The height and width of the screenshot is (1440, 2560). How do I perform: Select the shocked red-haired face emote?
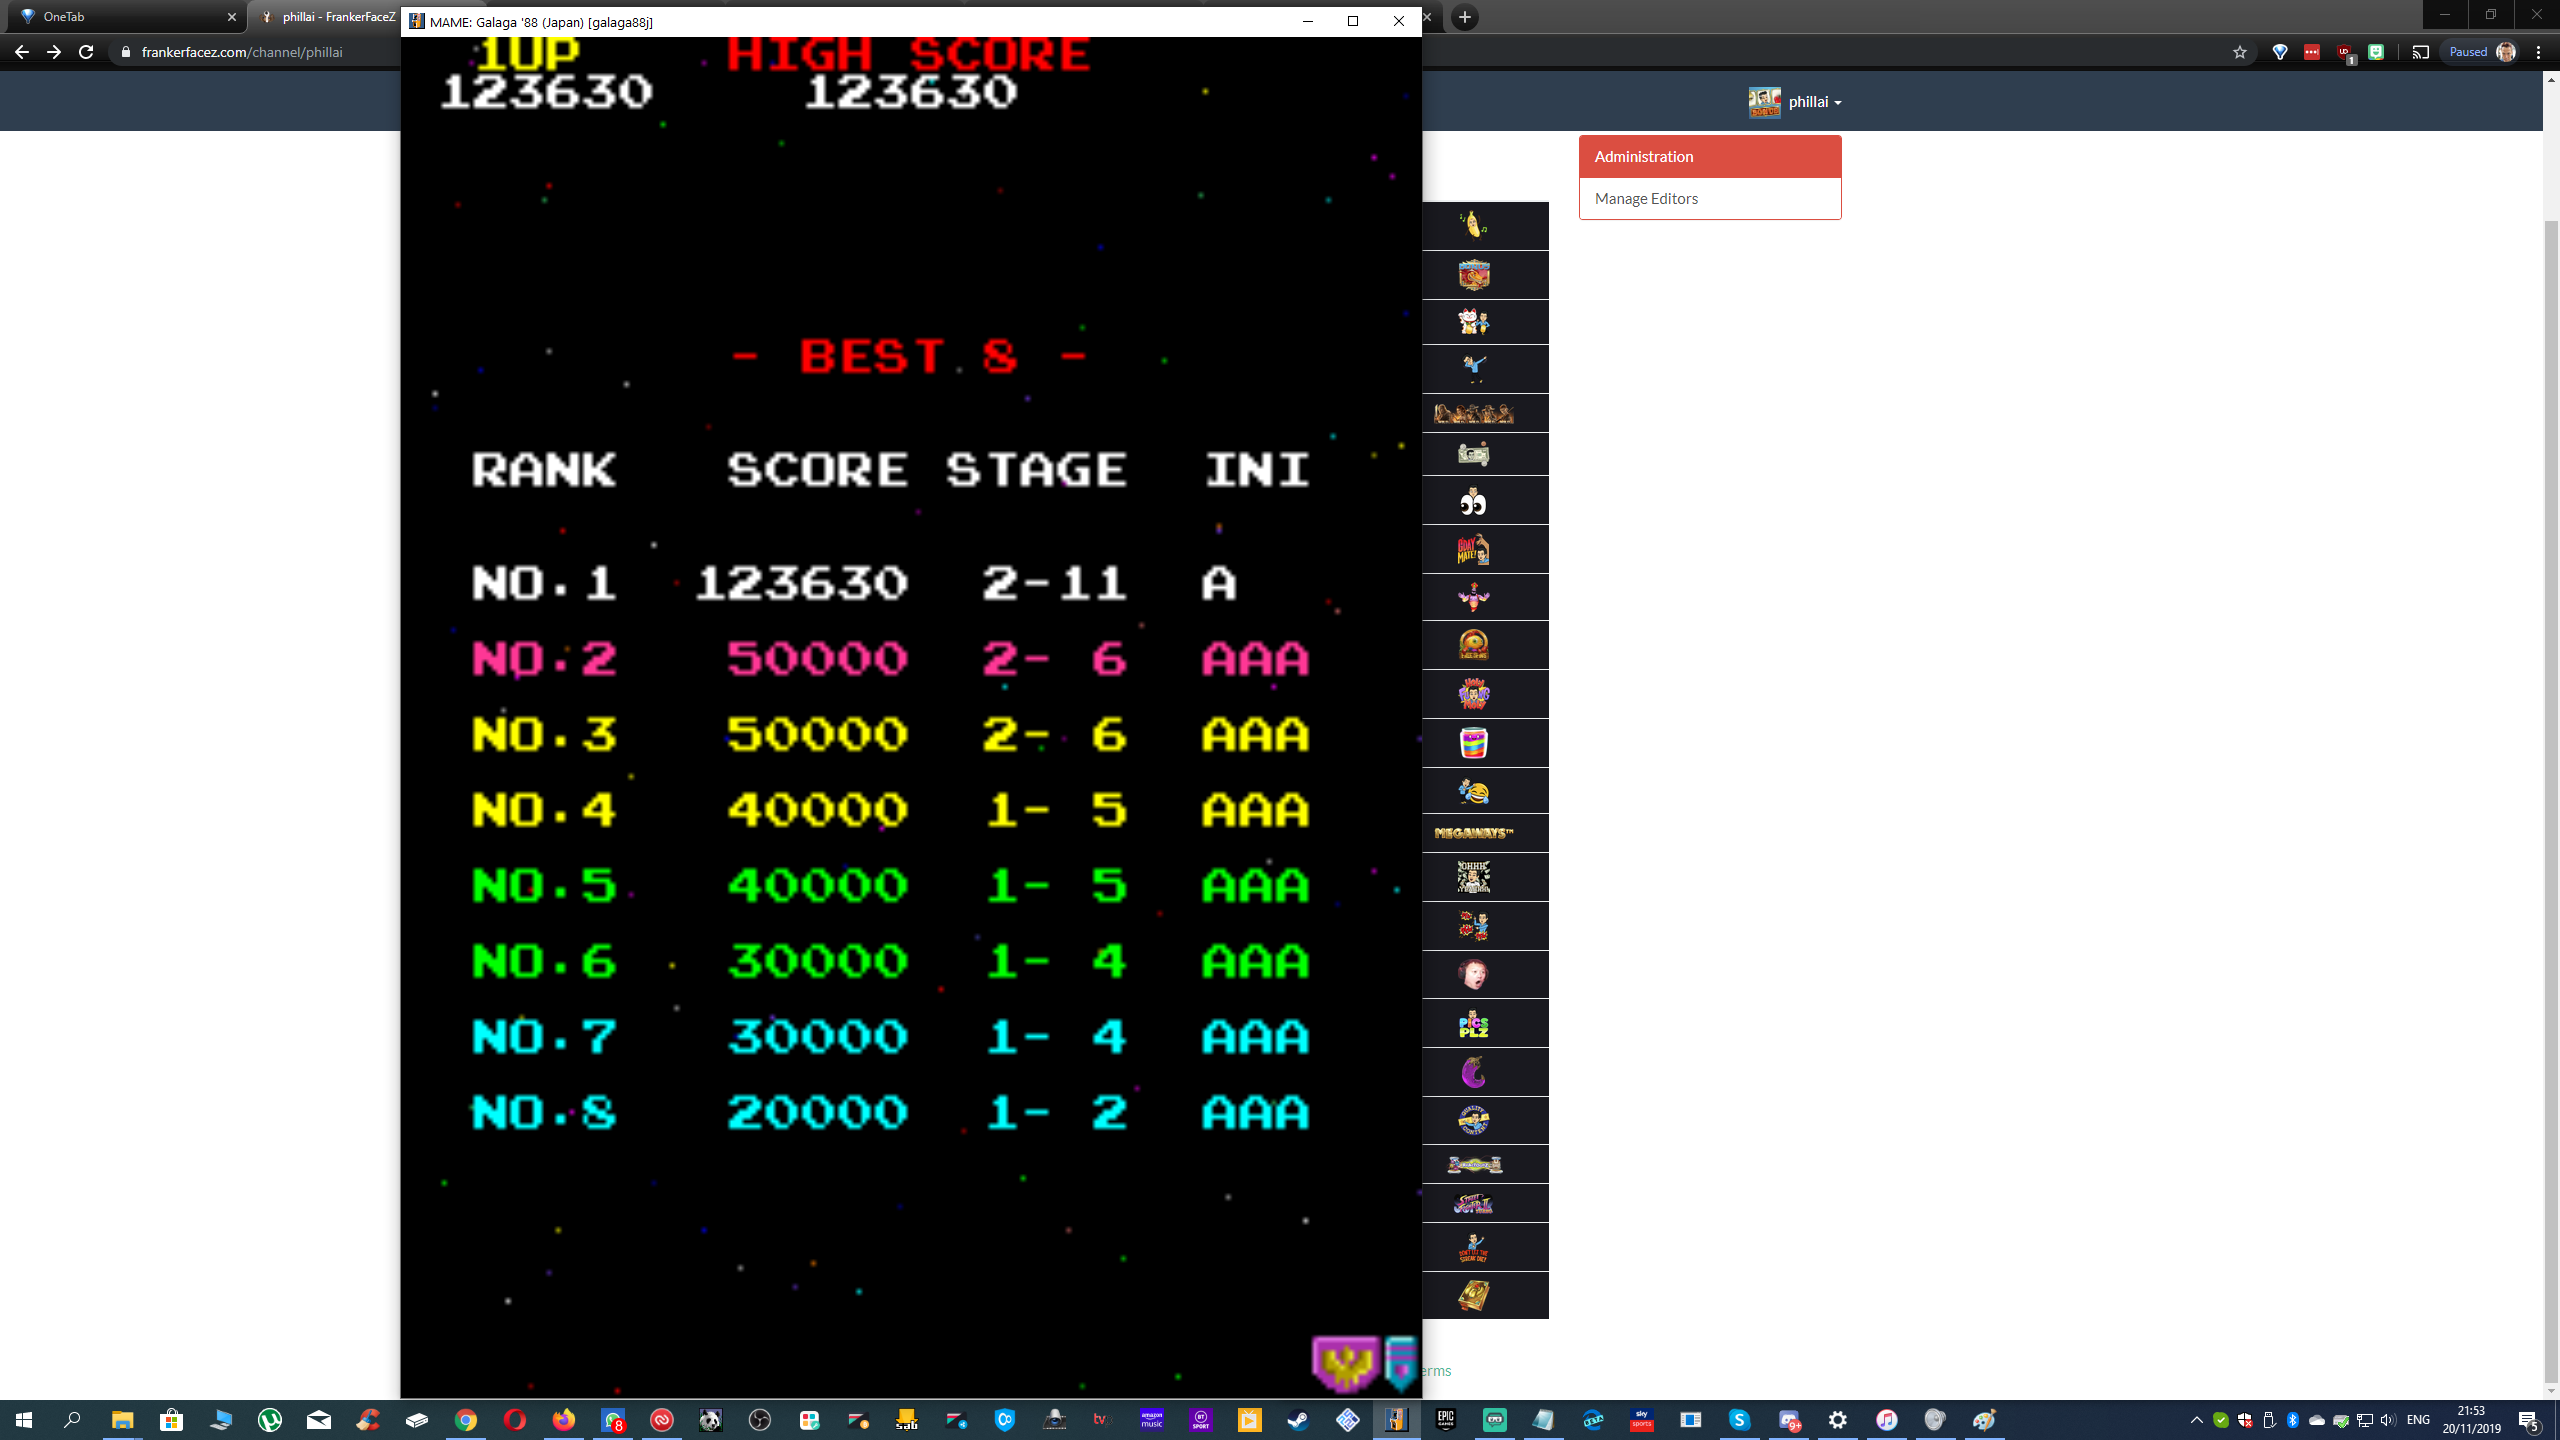point(1474,974)
